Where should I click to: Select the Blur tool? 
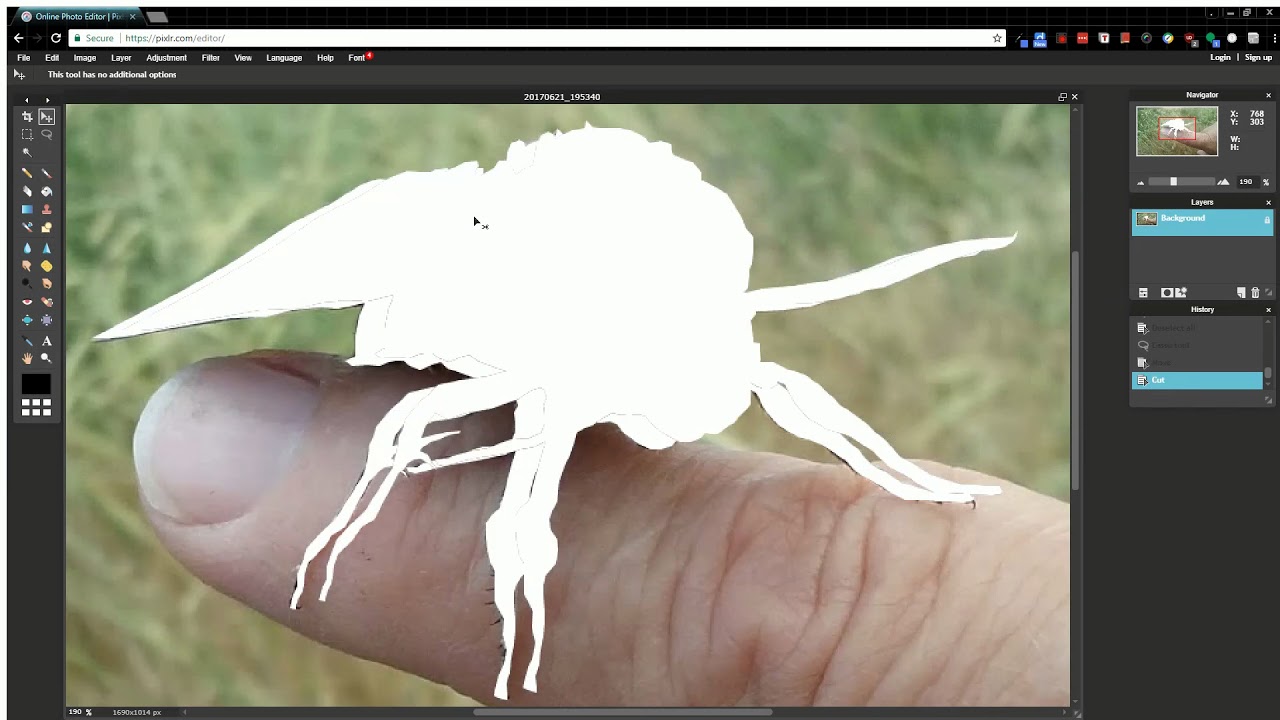click(x=27, y=247)
